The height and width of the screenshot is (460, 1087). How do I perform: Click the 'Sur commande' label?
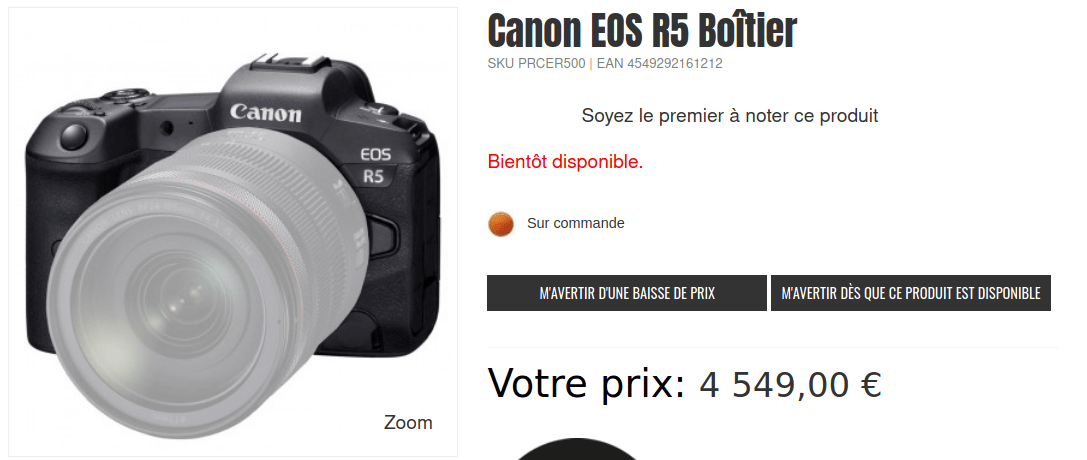tap(575, 223)
